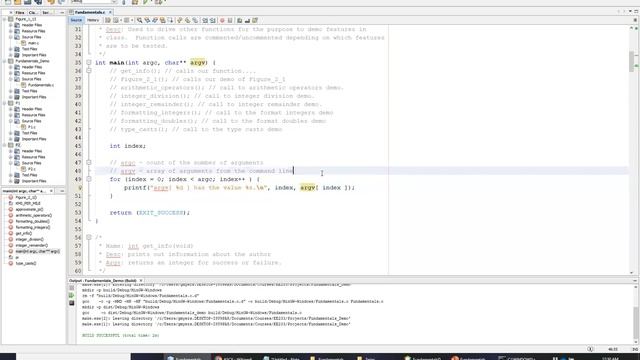
Task: Click the last icon in editor toolbar
Action: coord(255,20)
